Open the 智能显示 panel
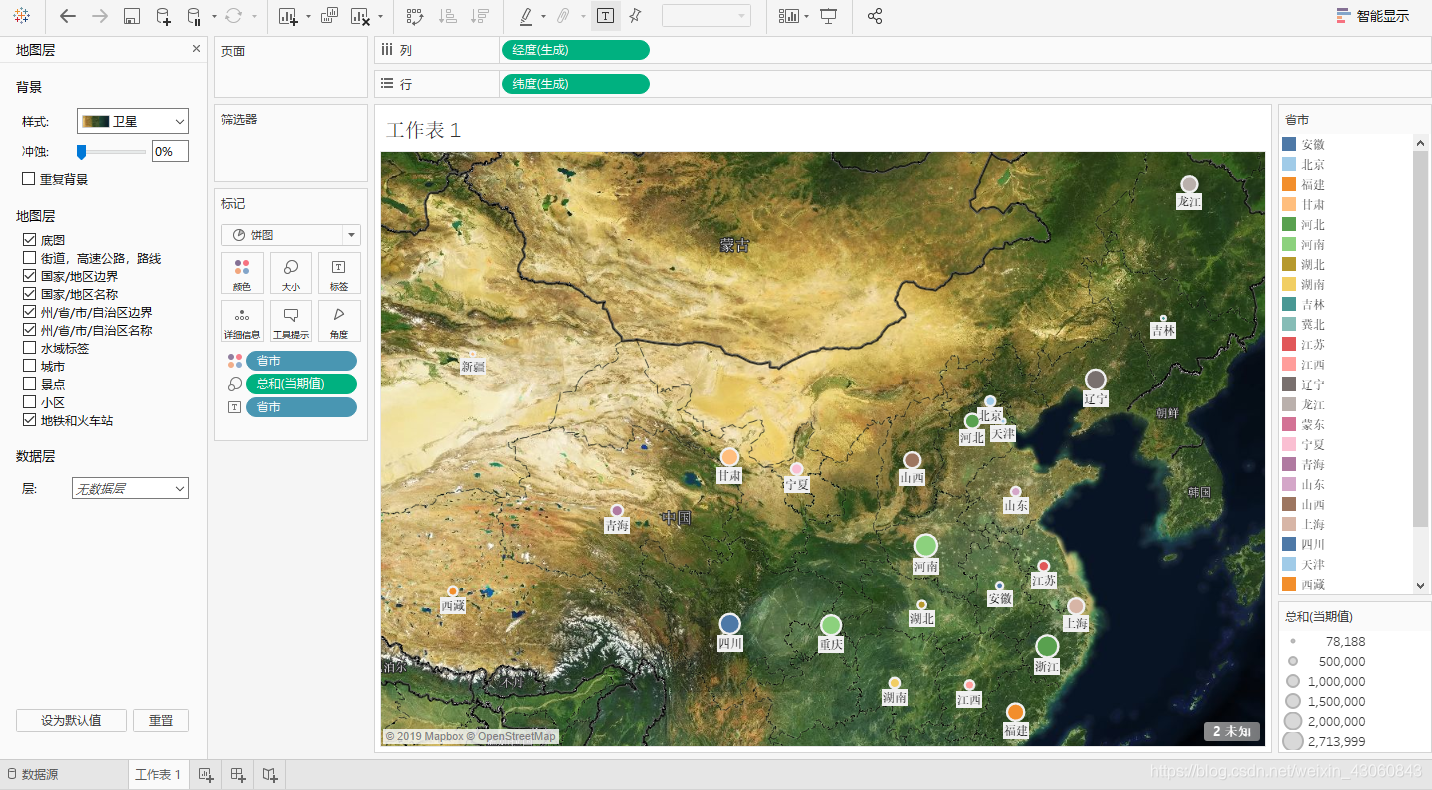Screen dimensions: 1432x790 [x=1373, y=16]
